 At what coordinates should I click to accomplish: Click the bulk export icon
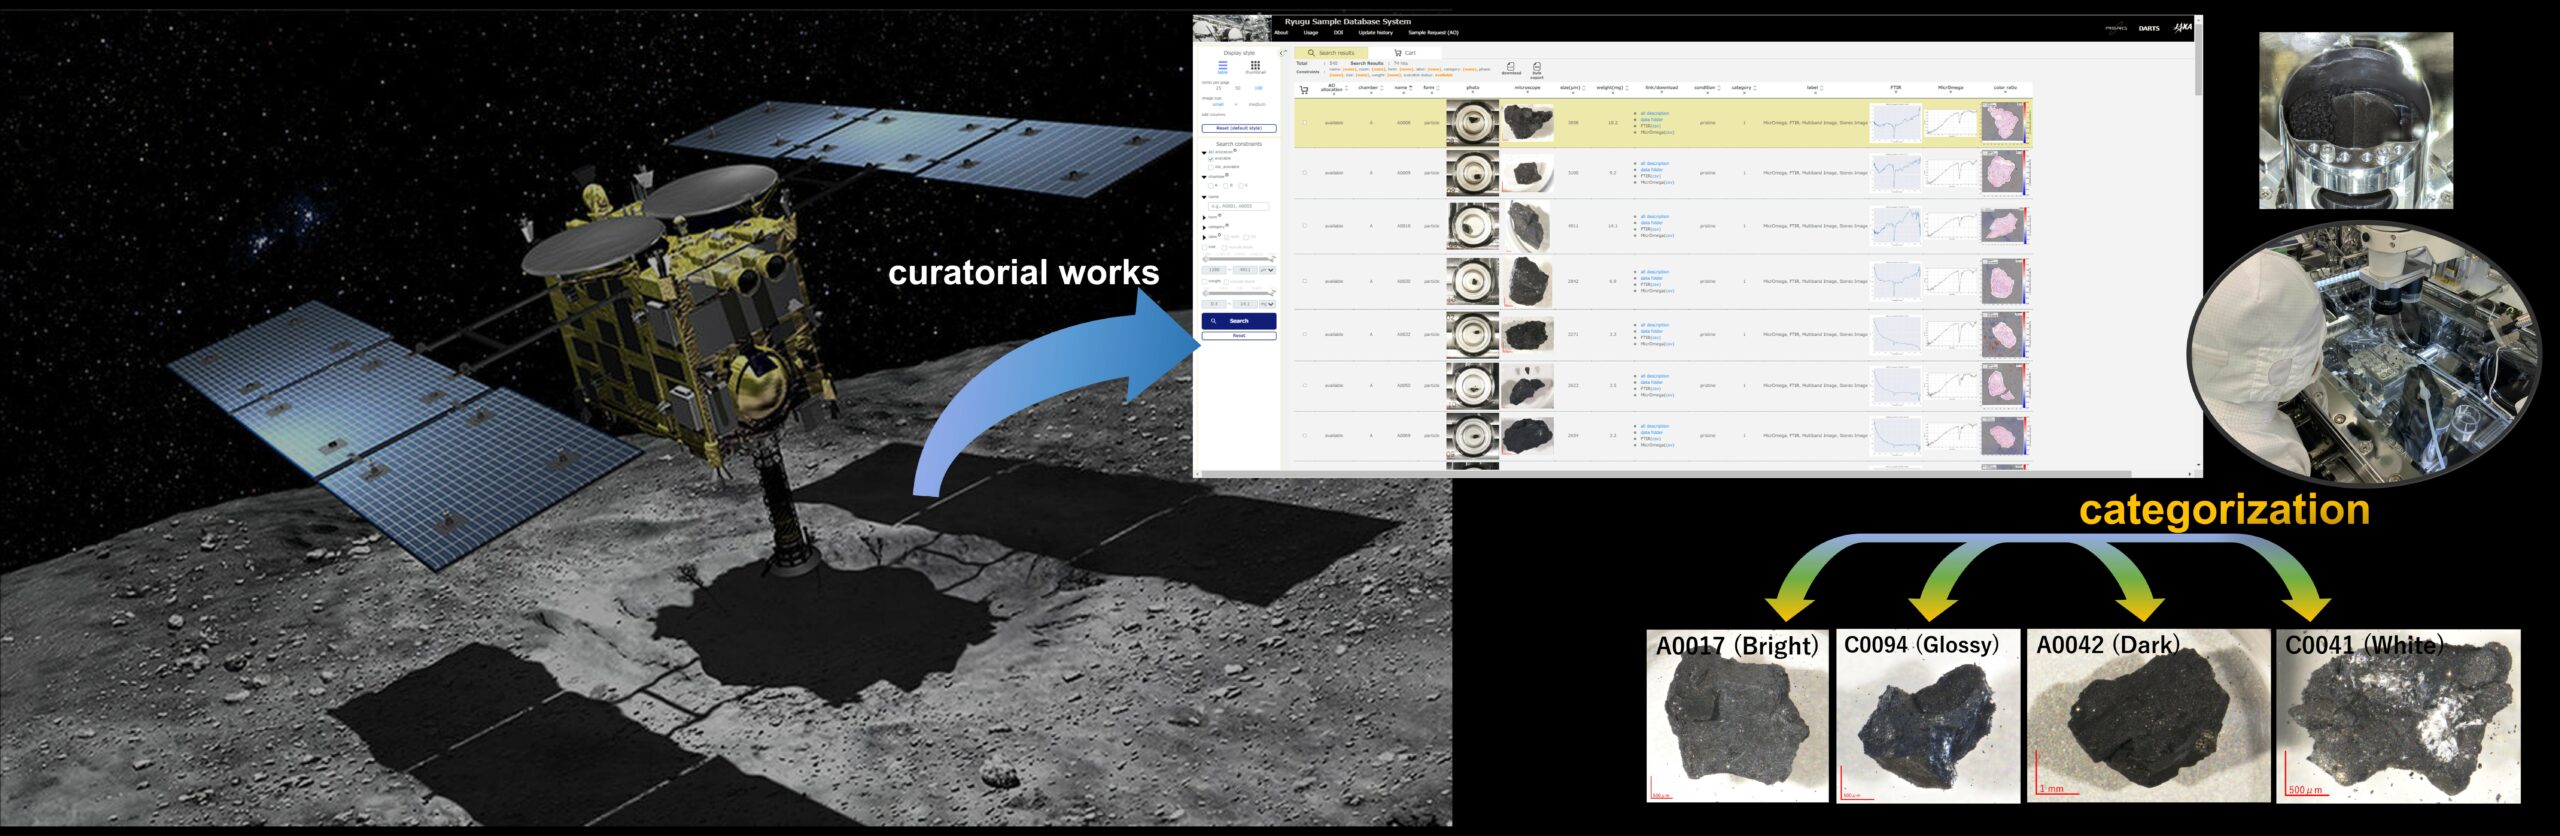(x=1537, y=67)
